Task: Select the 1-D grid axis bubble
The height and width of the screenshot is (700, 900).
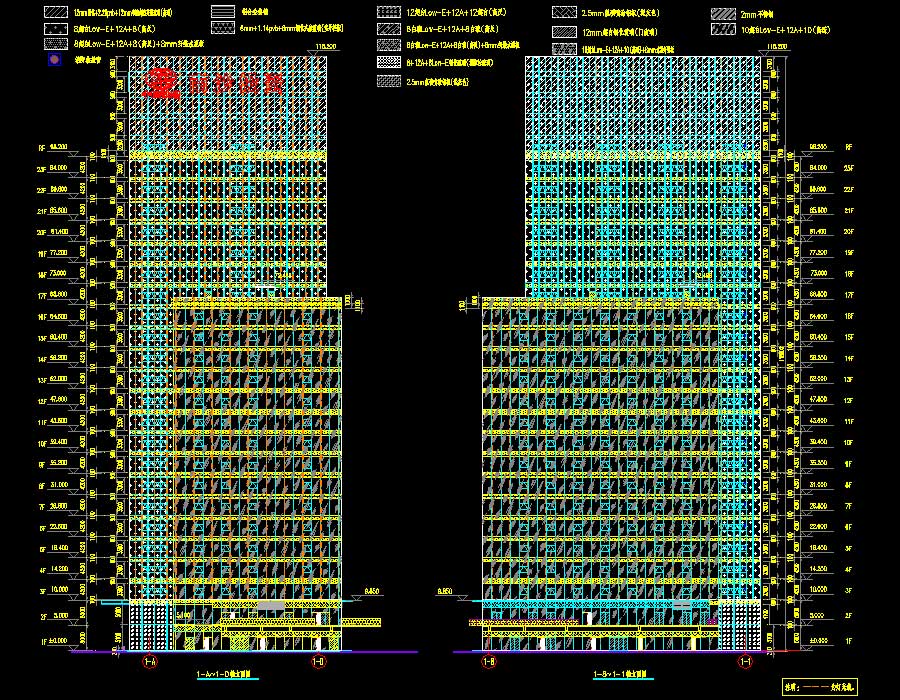Action: [319, 662]
